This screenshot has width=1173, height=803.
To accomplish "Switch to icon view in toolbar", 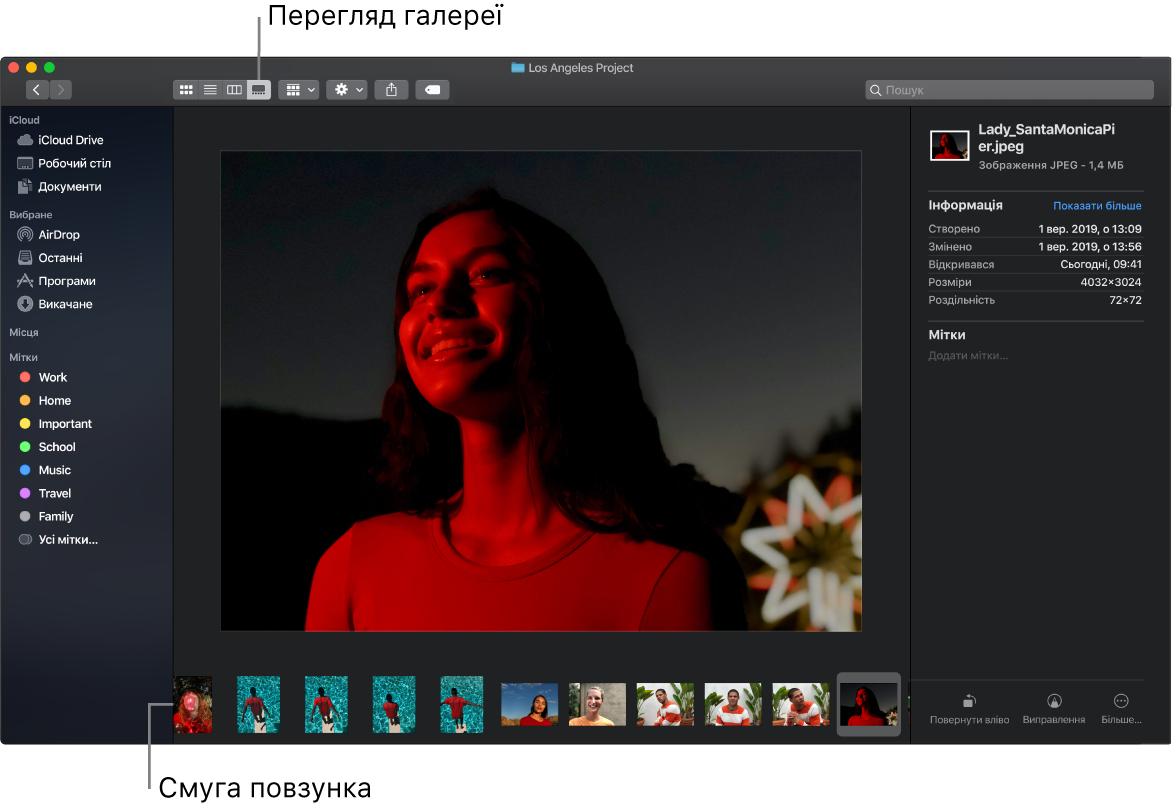I will click(x=185, y=90).
